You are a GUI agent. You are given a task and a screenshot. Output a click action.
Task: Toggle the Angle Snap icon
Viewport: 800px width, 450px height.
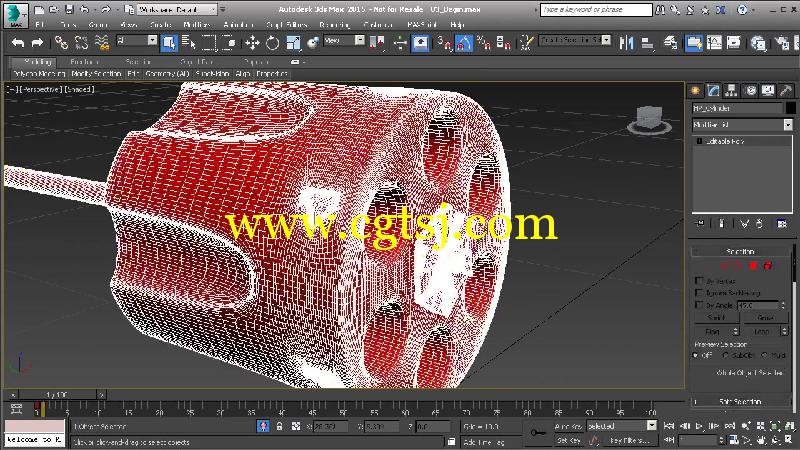464,43
